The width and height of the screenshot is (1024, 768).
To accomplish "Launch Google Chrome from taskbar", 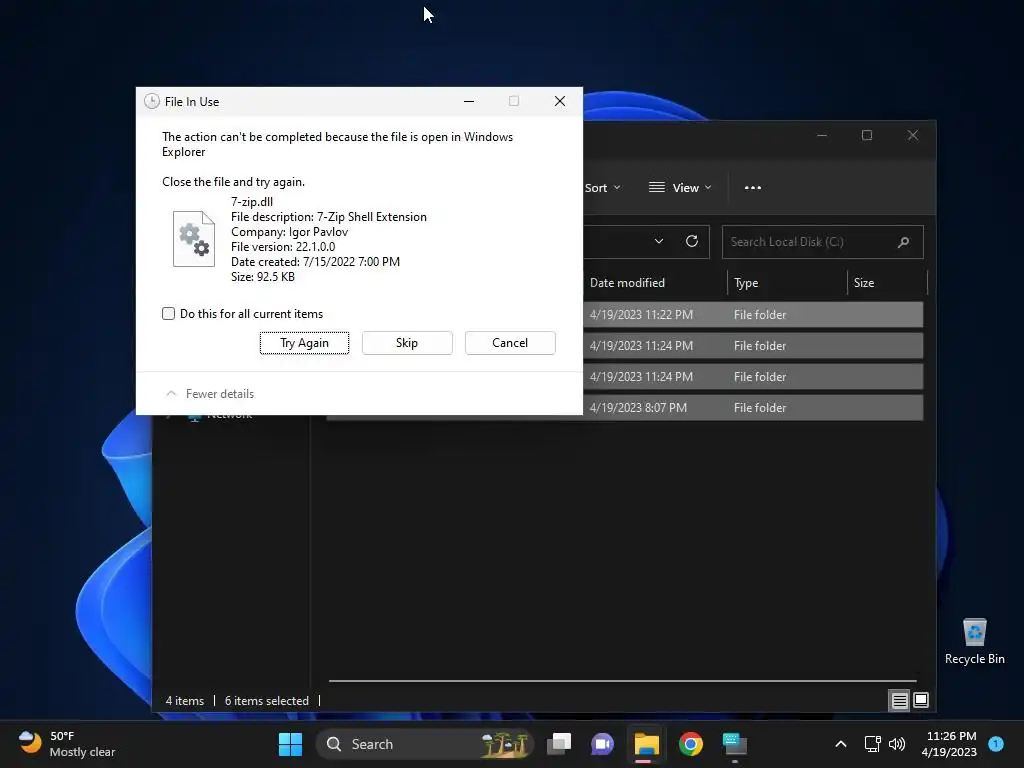I will pos(690,744).
